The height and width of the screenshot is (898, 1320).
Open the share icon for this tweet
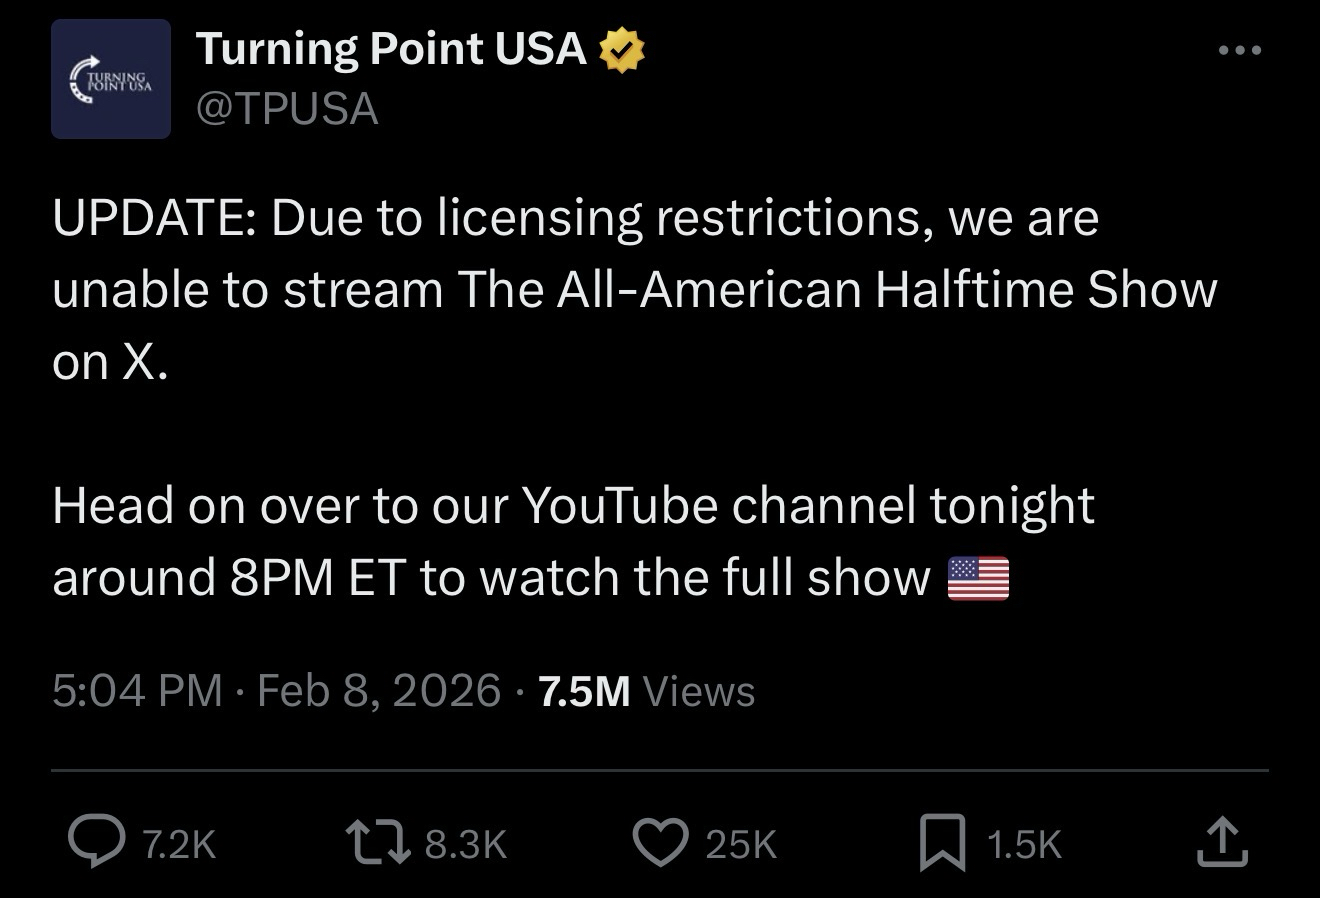(1222, 841)
